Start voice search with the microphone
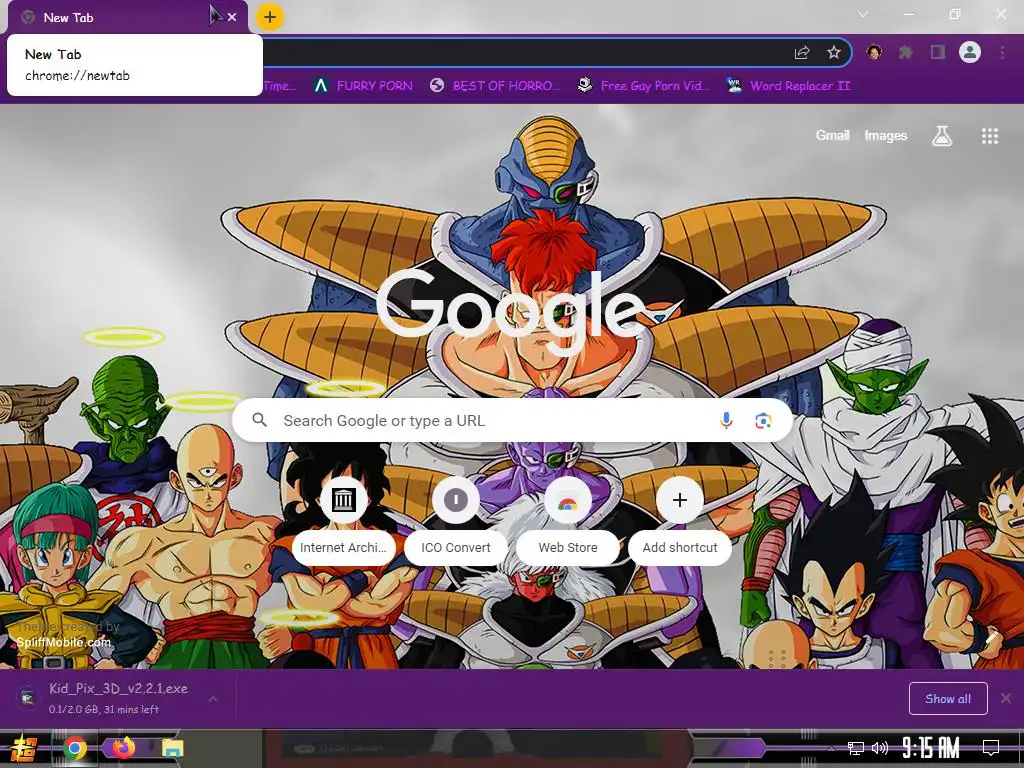Image resolution: width=1024 pixels, height=768 pixels. 726,421
